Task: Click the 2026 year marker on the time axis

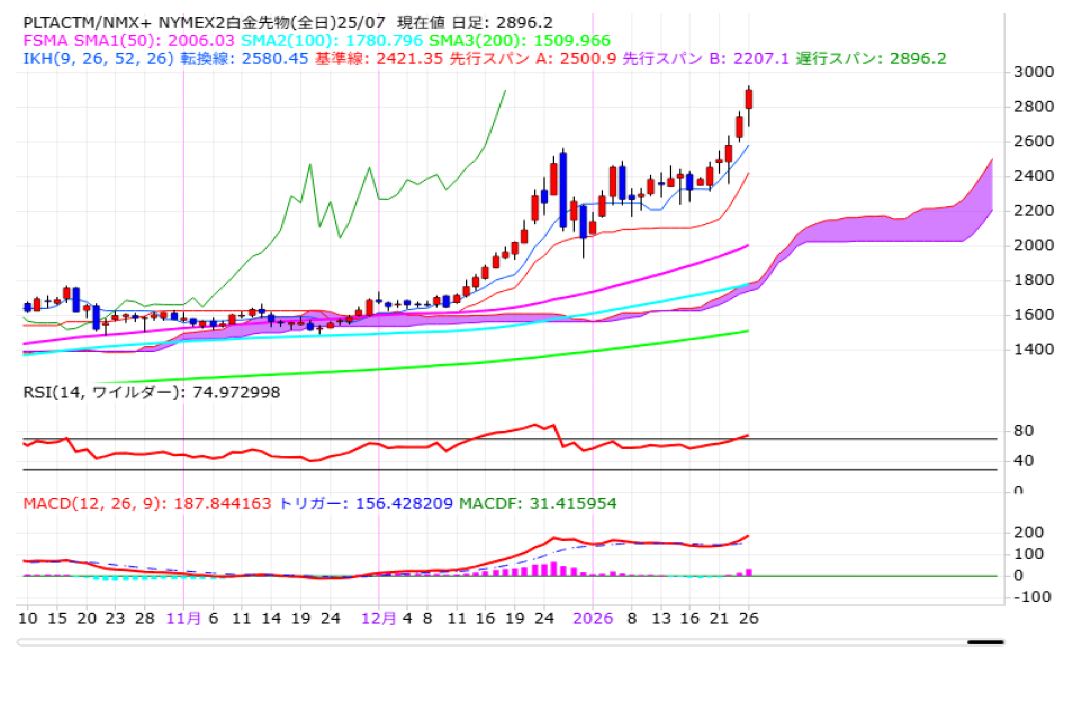Action: tap(592, 618)
